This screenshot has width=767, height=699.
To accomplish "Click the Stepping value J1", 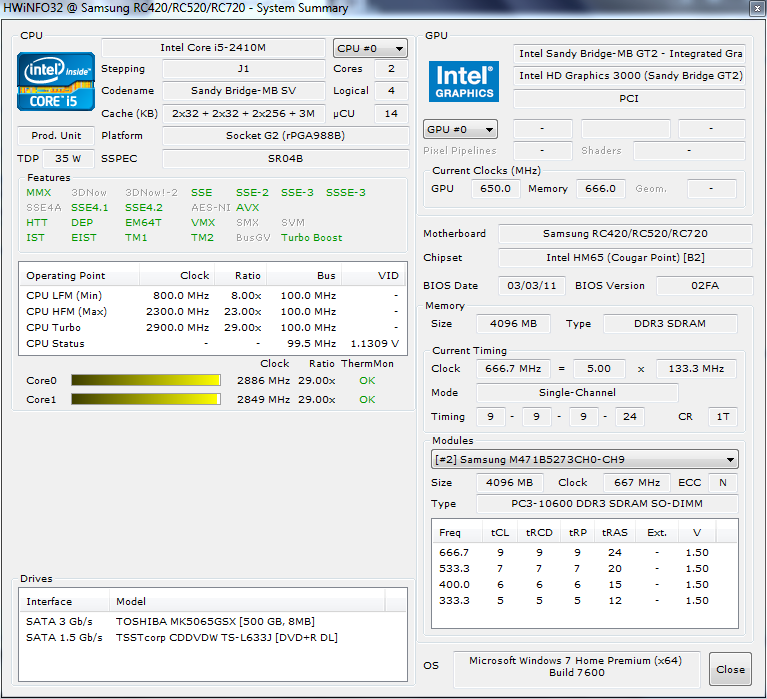I will [x=243, y=68].
